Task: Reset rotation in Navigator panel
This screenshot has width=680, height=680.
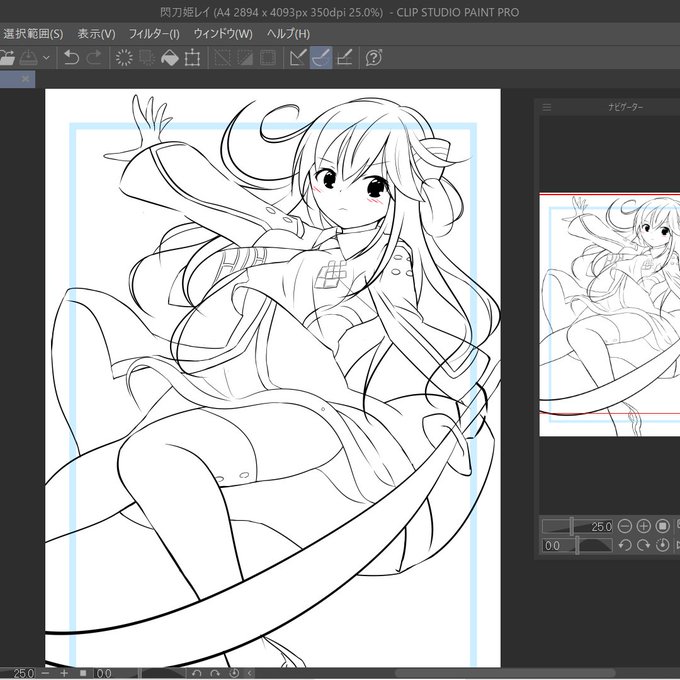Action: pos(663,545)
